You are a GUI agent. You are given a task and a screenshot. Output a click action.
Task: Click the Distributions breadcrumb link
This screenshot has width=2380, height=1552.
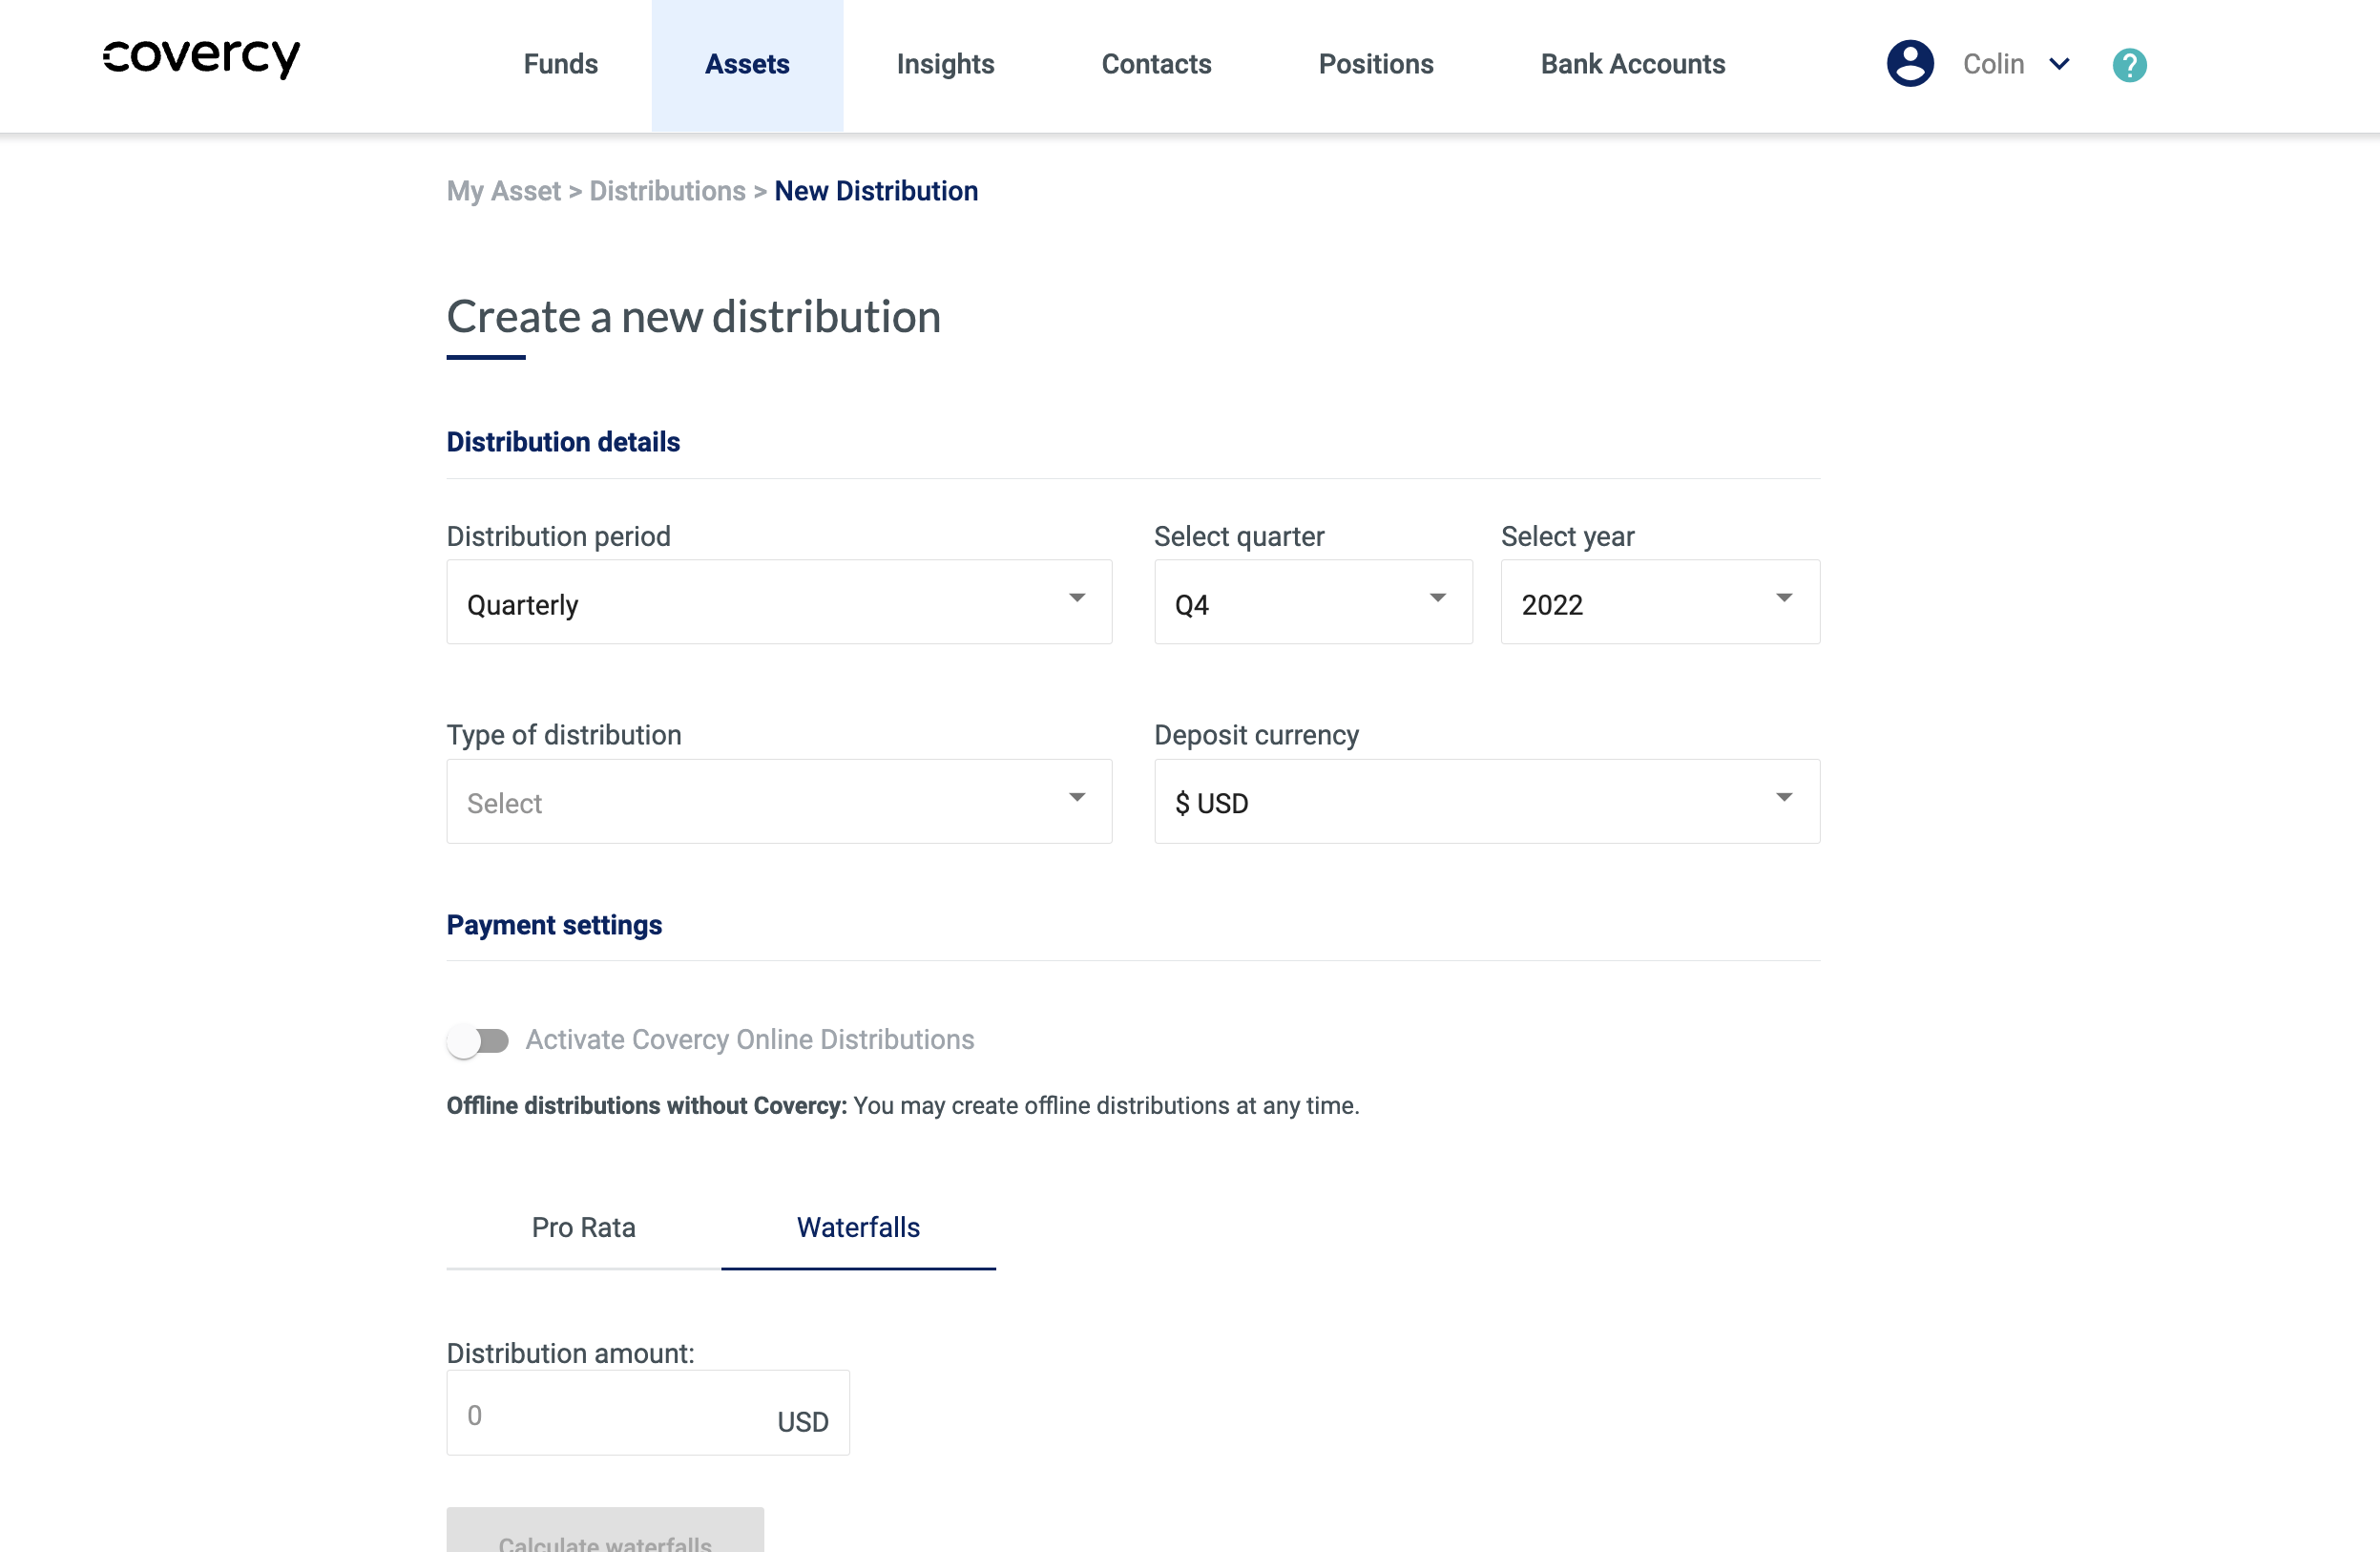point(667,191)
